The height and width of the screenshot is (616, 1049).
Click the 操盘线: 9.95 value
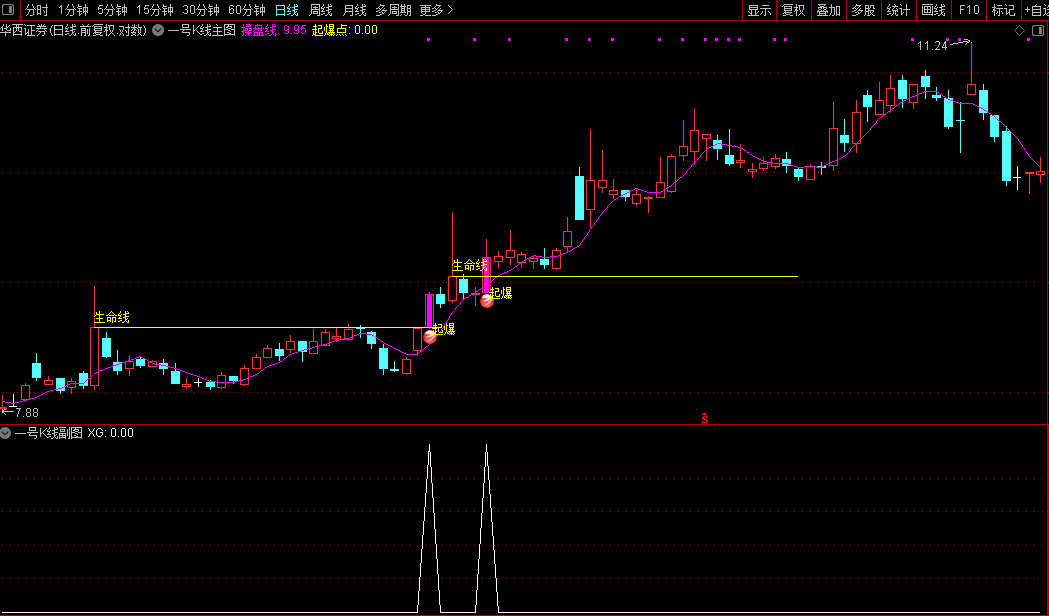click(274, 30)
